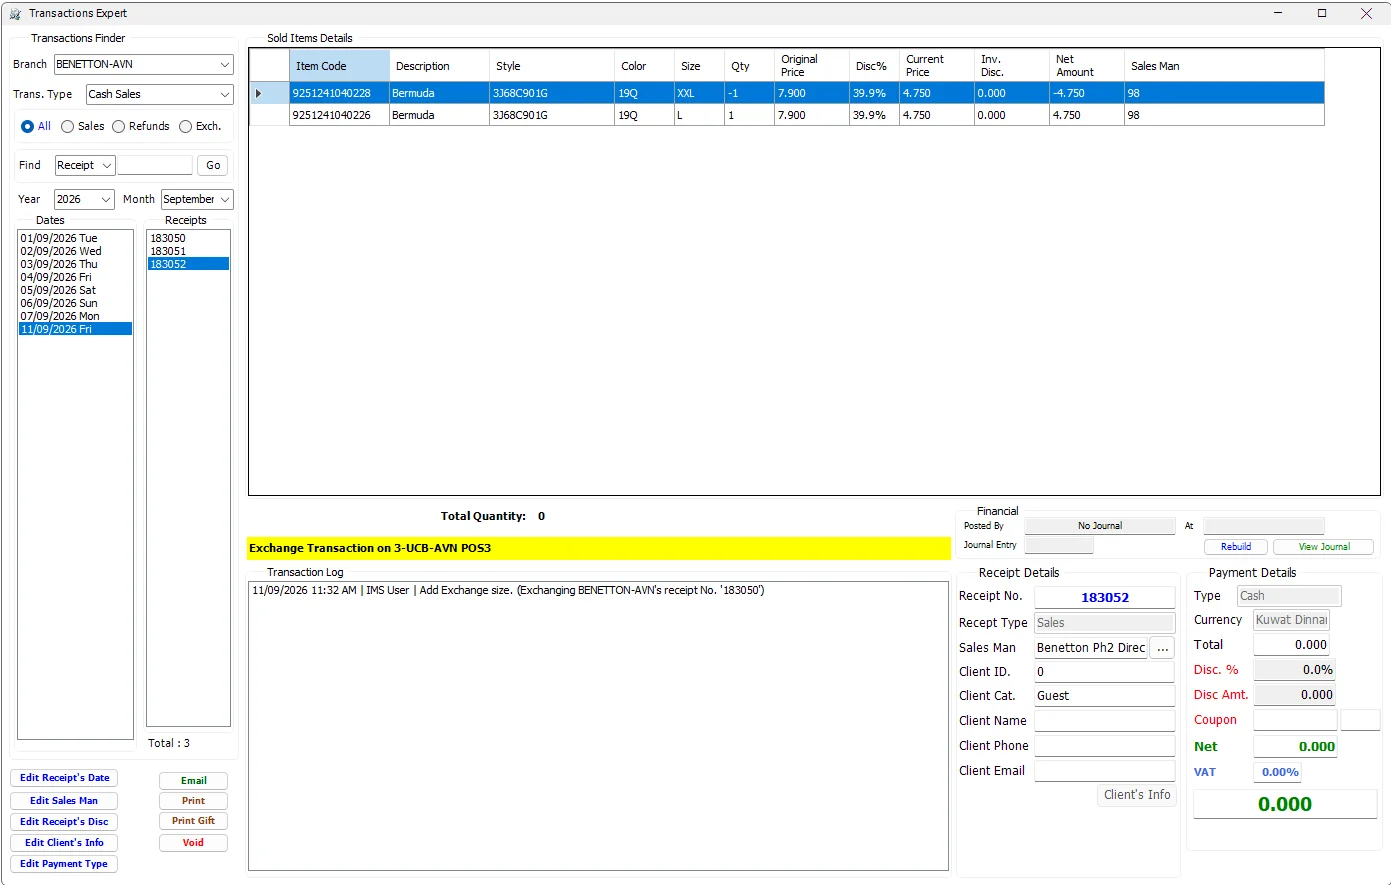1391x885 pixels.
Task: Click the Client Name input field
Action: [x=1104, y=721]
